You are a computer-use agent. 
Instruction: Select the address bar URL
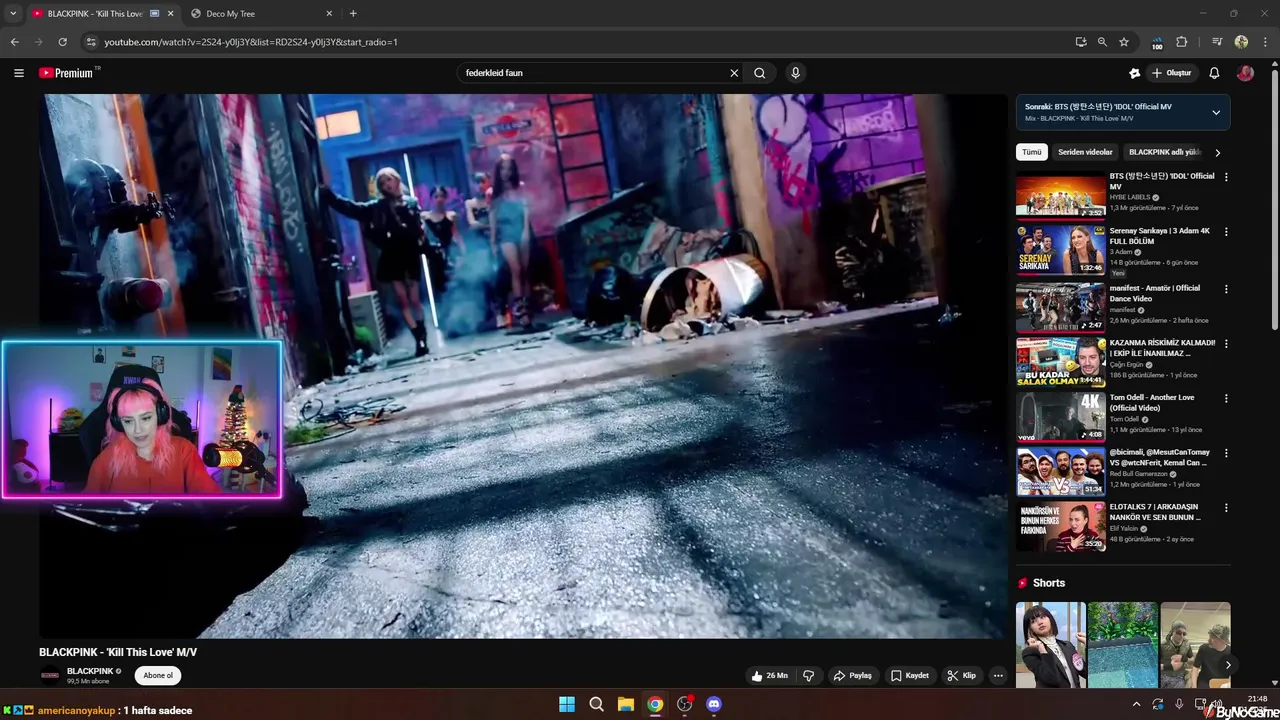point(251,42)
